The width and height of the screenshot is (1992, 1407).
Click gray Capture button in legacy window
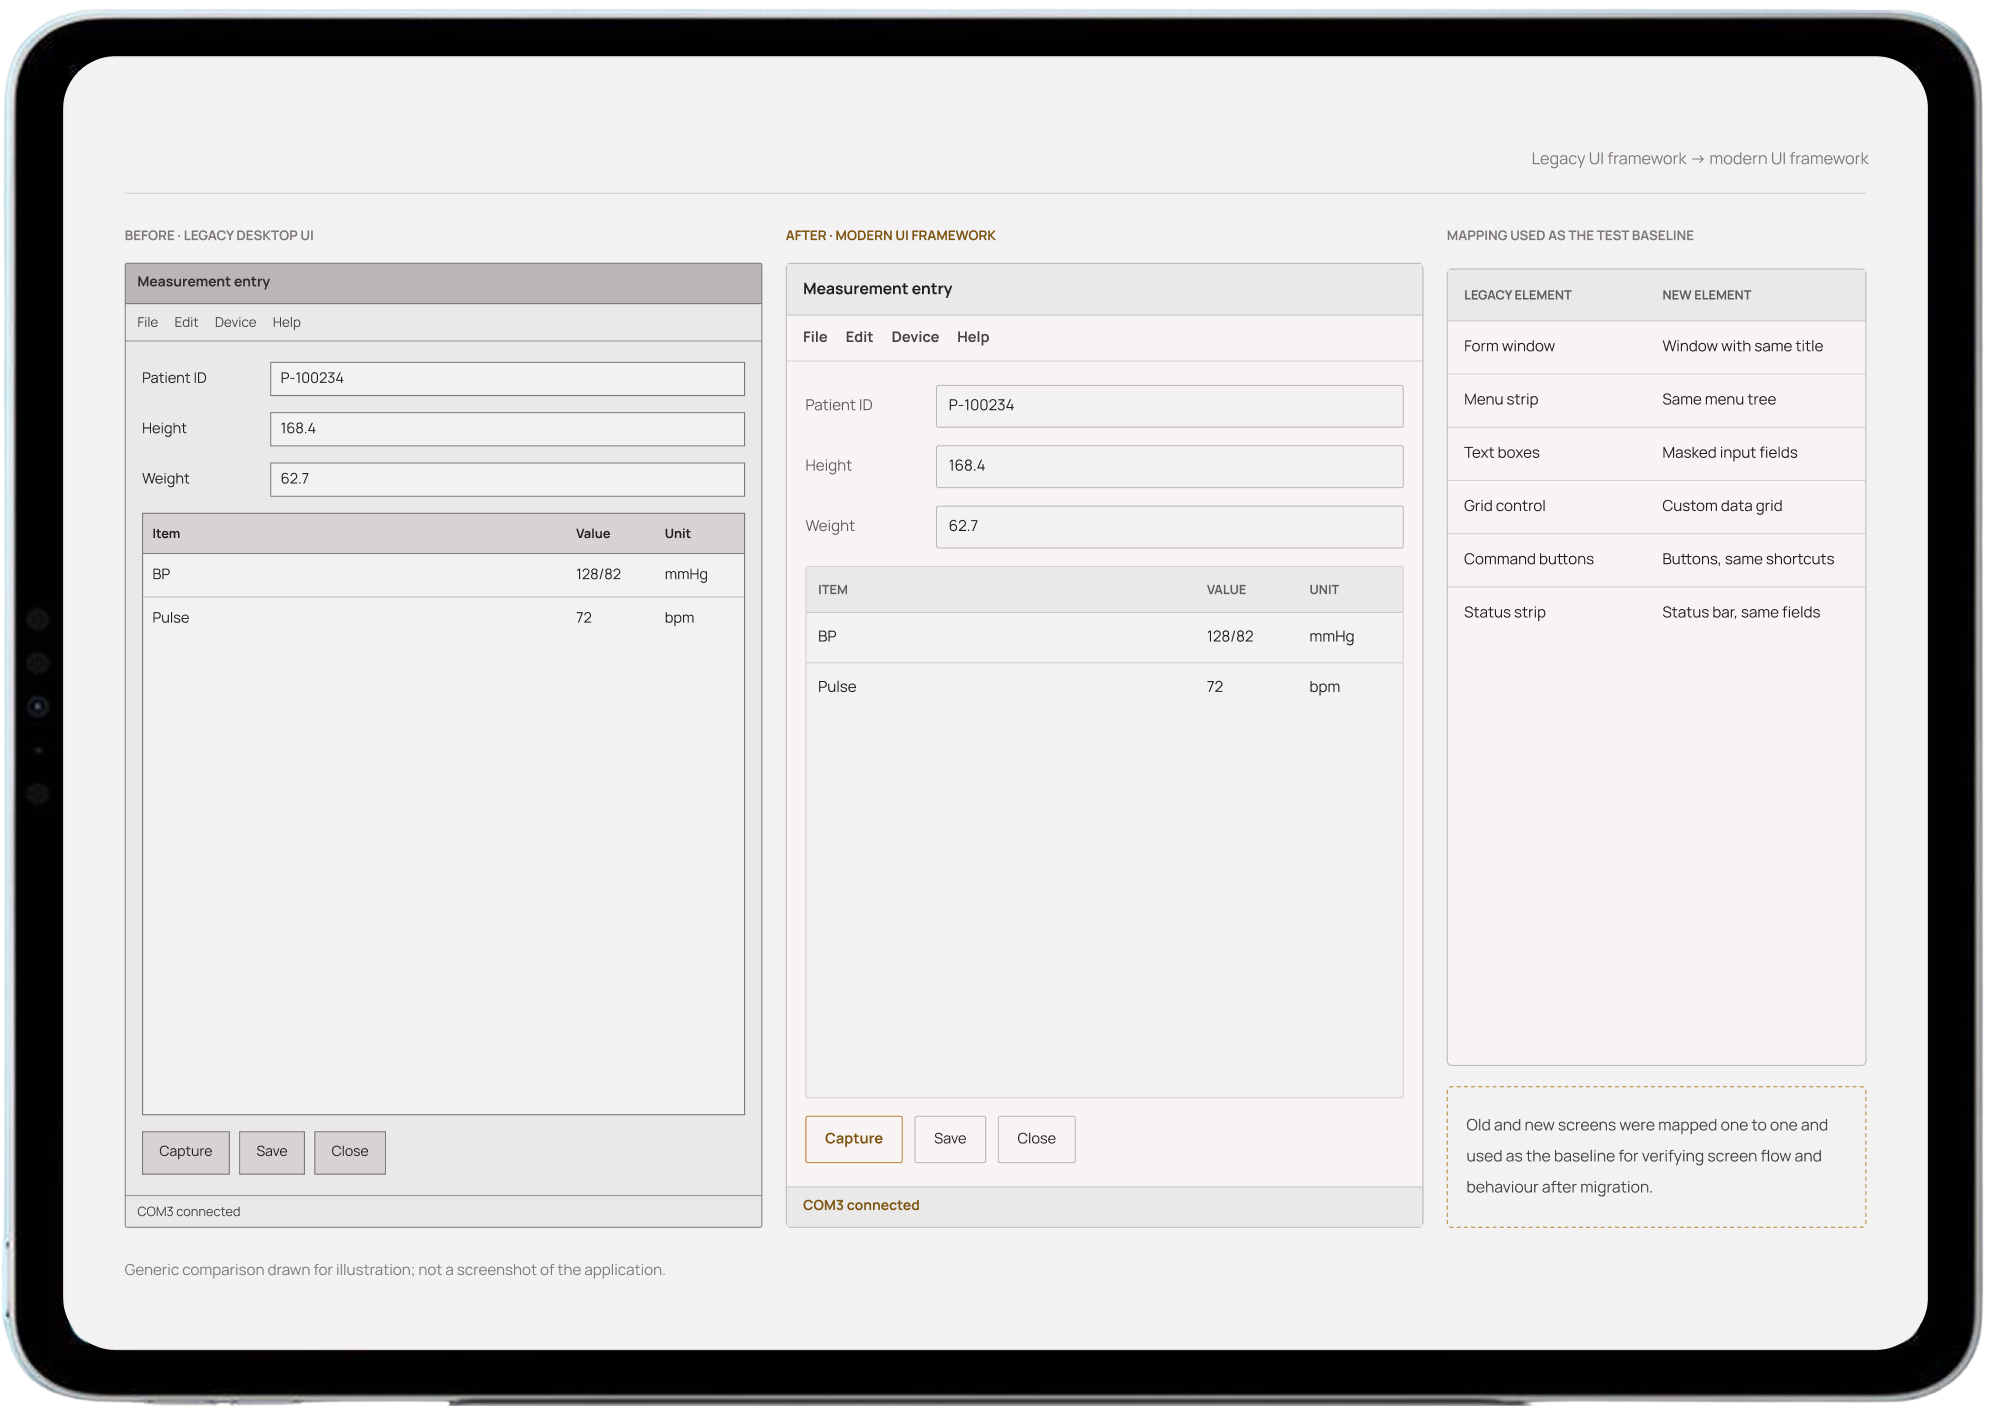(186, 1152)
